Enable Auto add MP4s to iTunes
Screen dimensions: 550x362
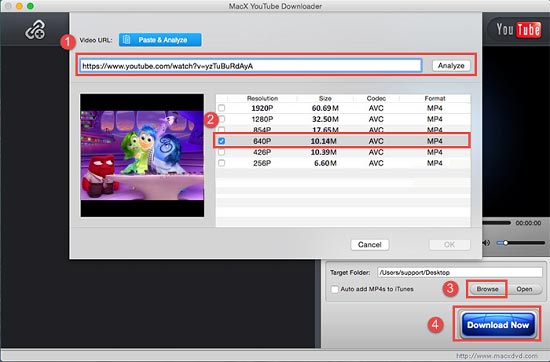tap(335, 289)
